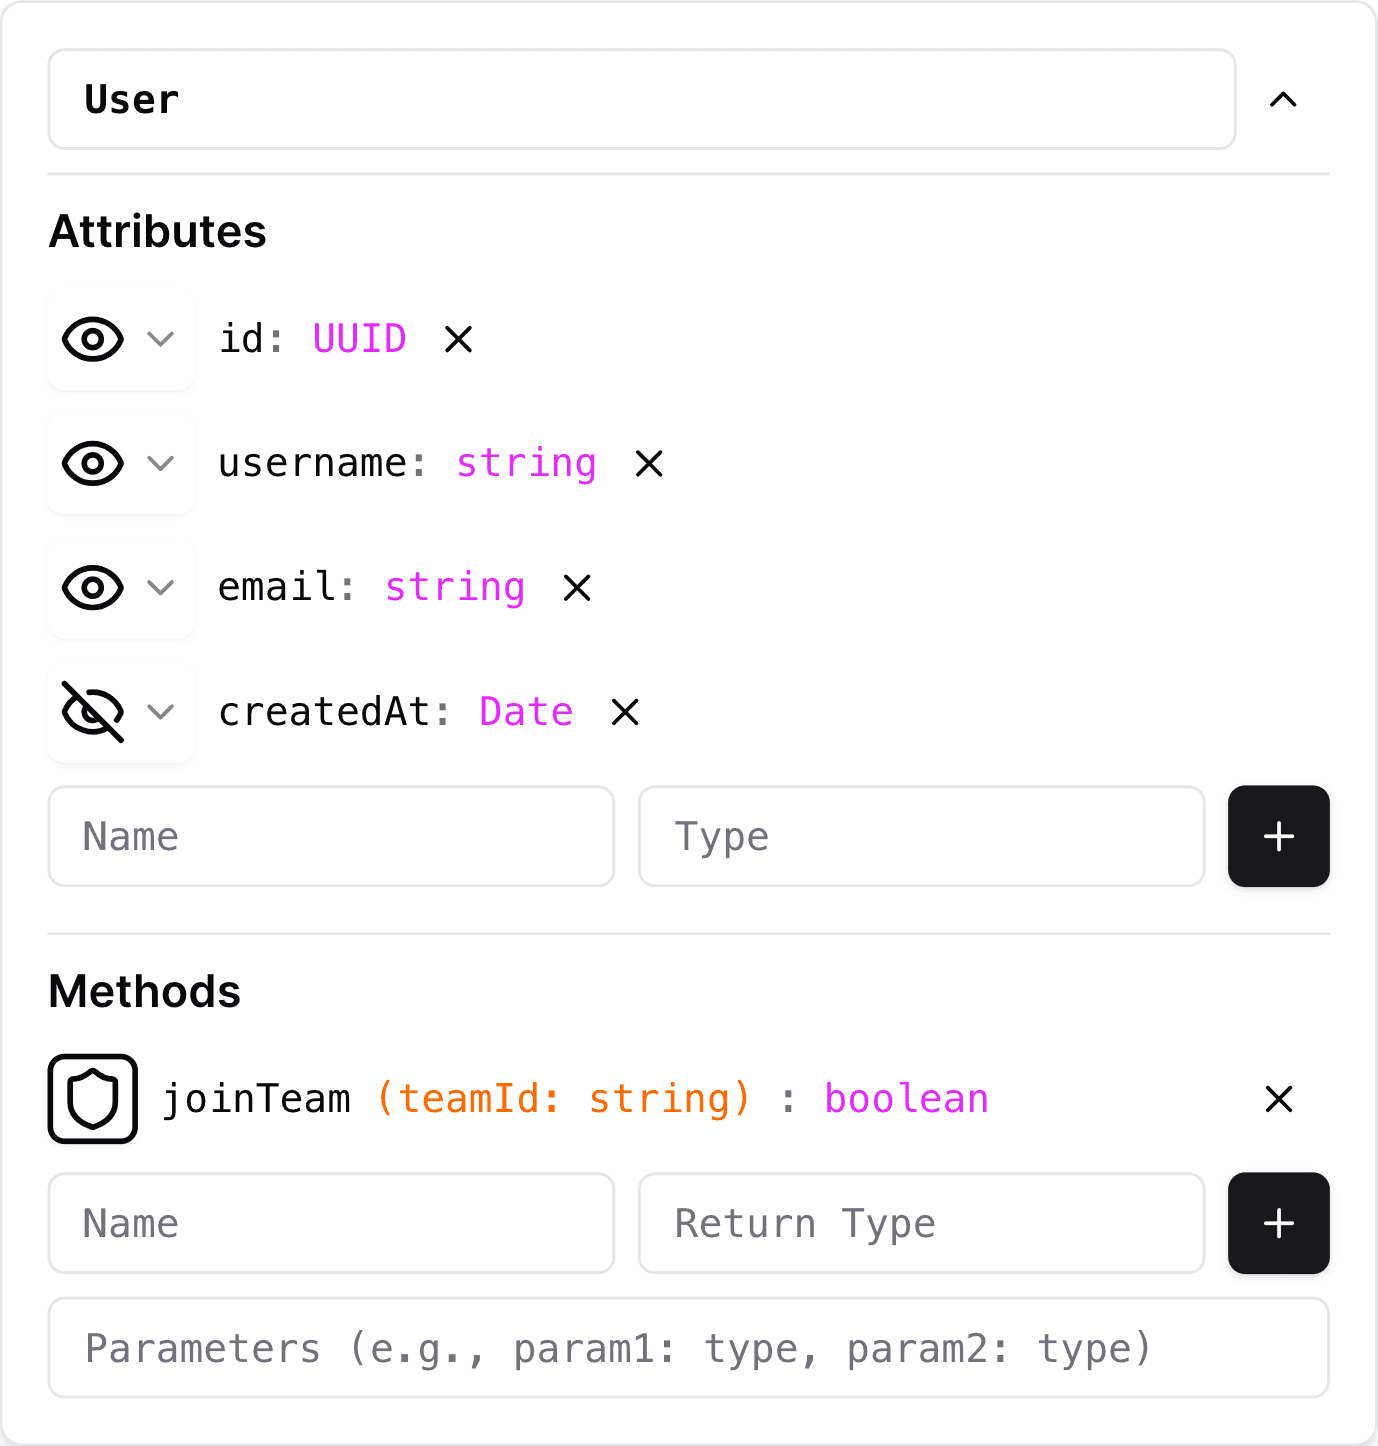Remove the id attribute
The width and height of the screenshot is (1378, 1446).
(458, 339)
